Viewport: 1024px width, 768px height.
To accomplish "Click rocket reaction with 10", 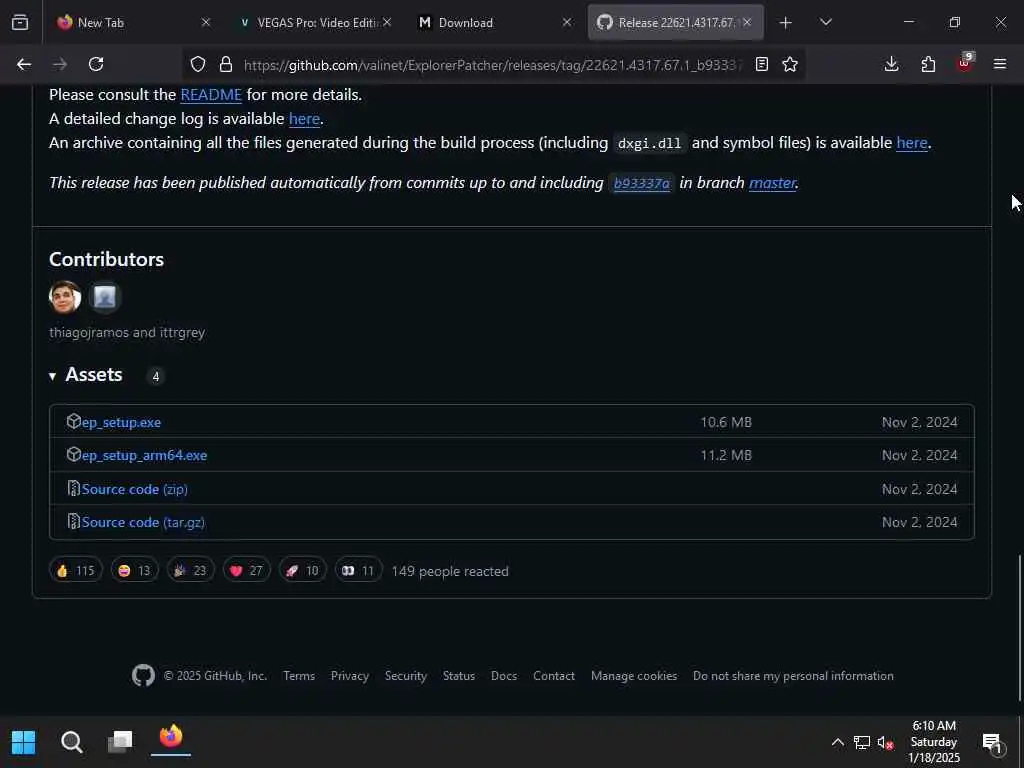I will click(302, 571).
